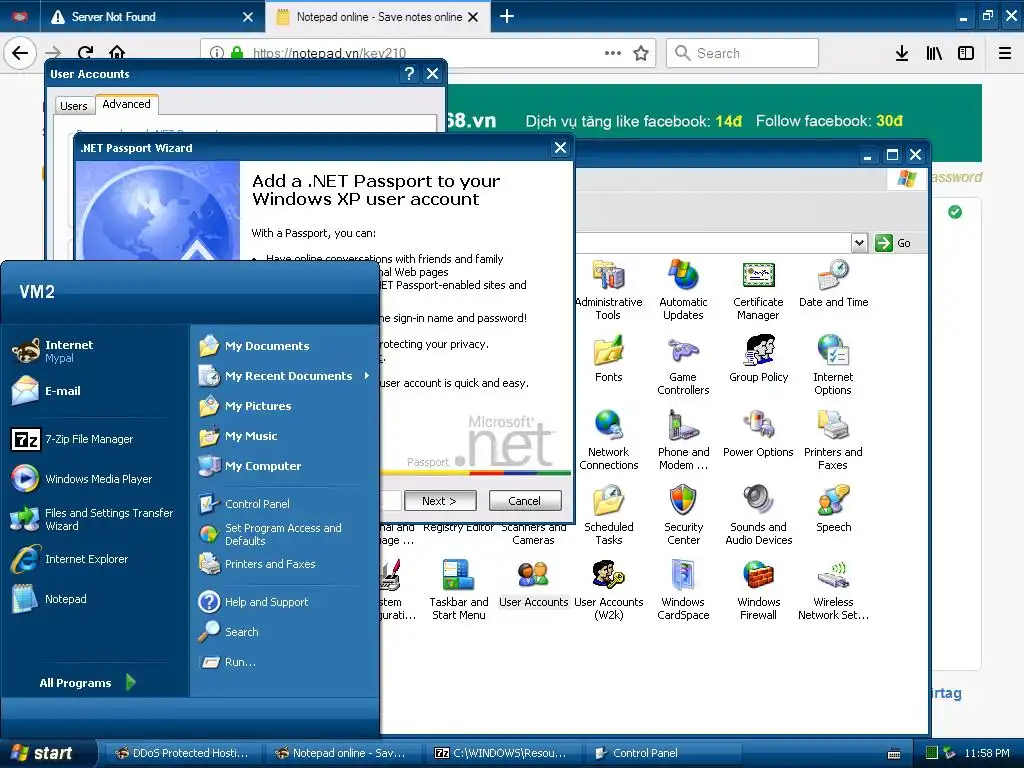This screenshot has height=768, width=1024.
Task: Open Date and Time icon
Action: [833, 284]
